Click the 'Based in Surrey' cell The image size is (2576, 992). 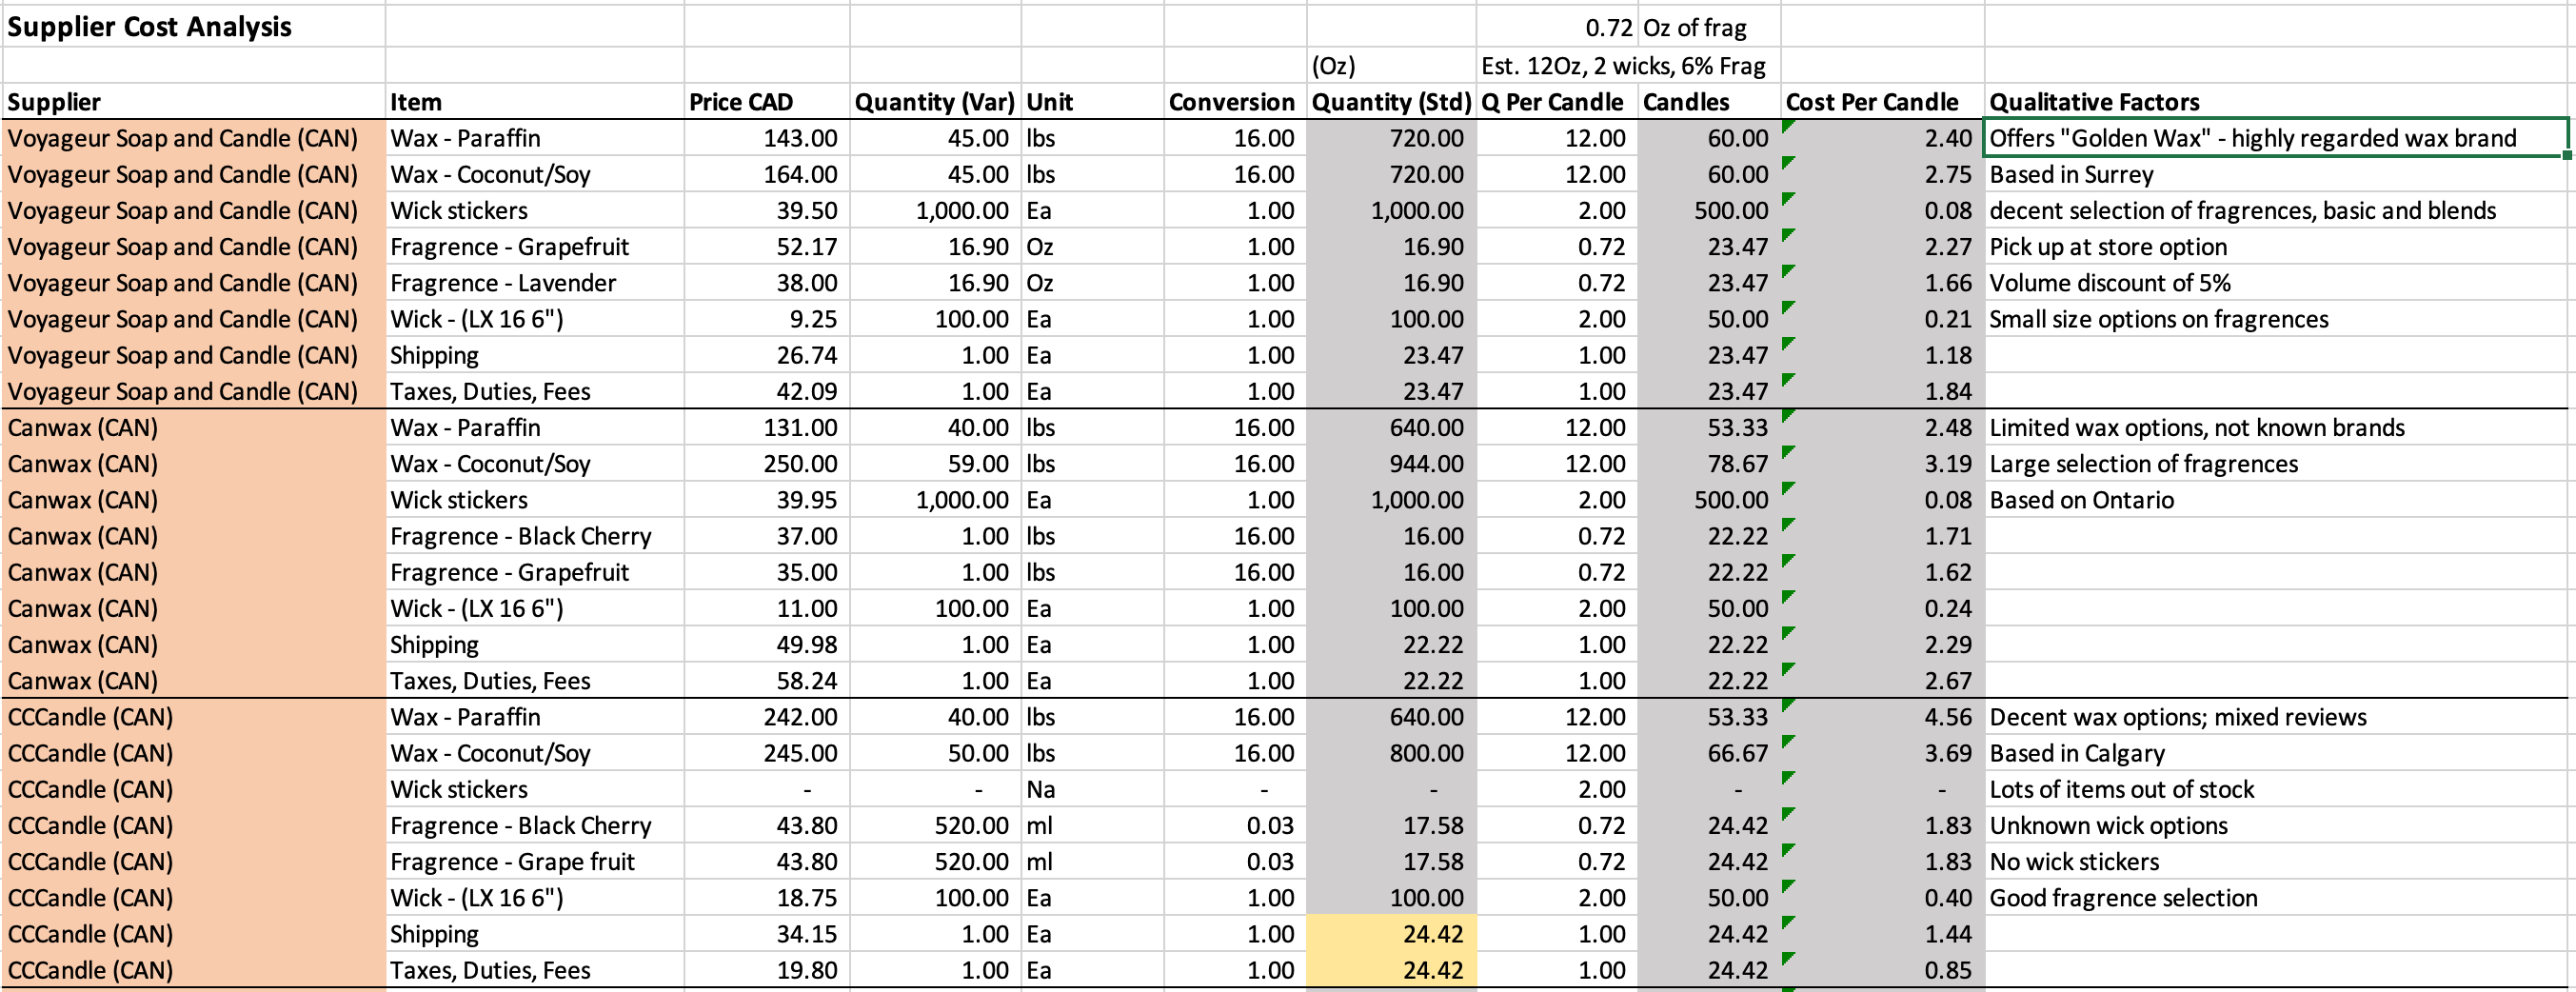tap(2275, 174)
